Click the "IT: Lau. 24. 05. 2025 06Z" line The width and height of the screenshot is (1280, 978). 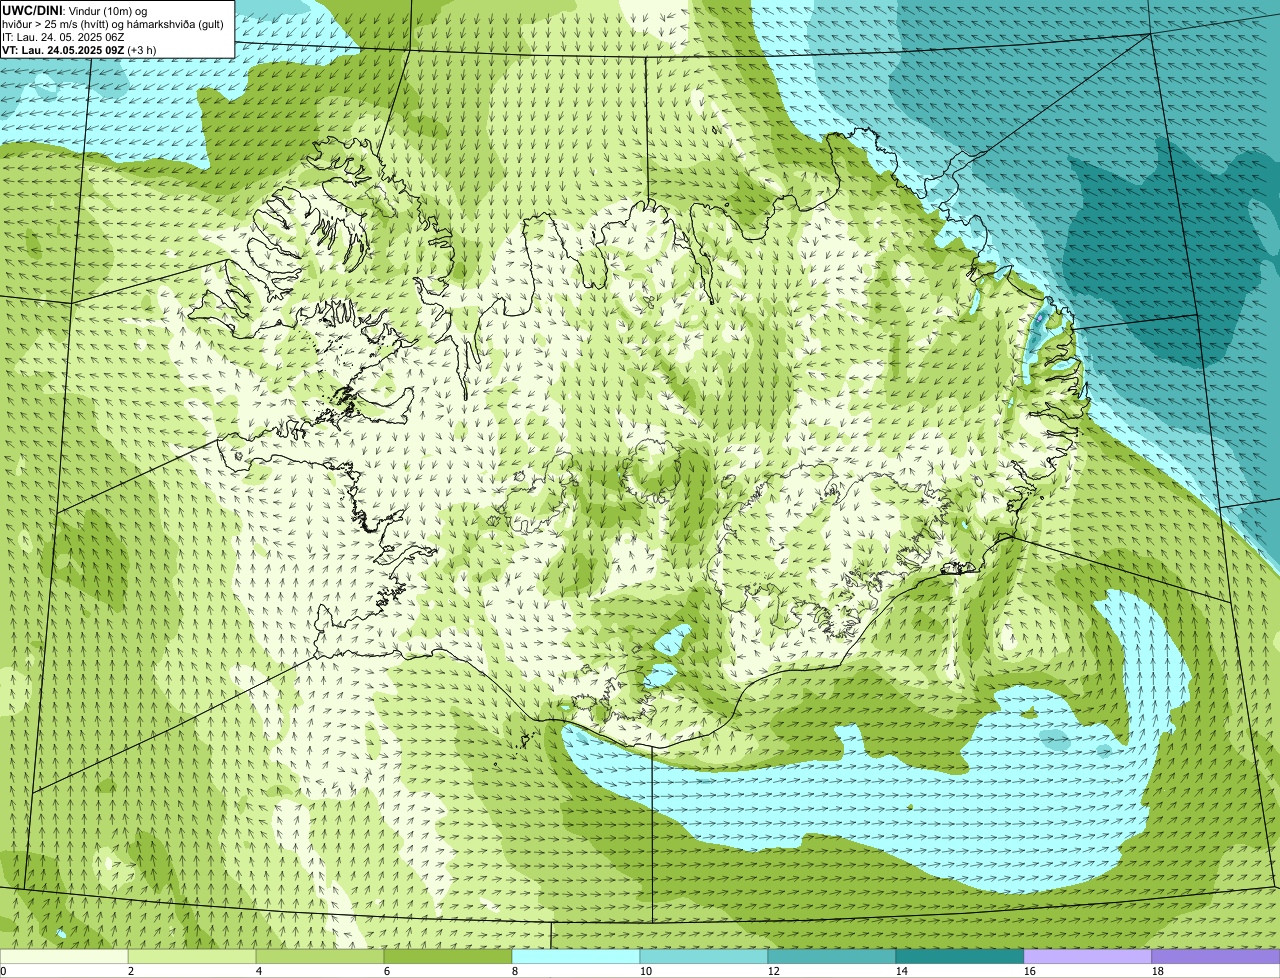(64, 37)
